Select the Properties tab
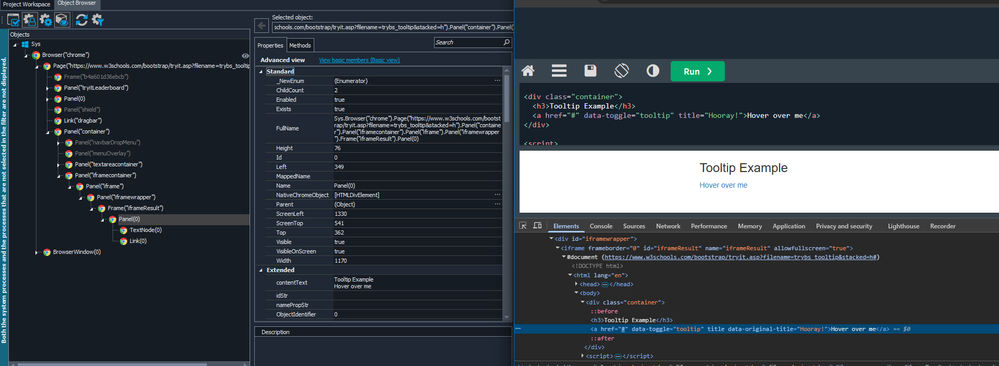Screen dimensions: 999x366 pyautogui.click(x=270, y=45)
